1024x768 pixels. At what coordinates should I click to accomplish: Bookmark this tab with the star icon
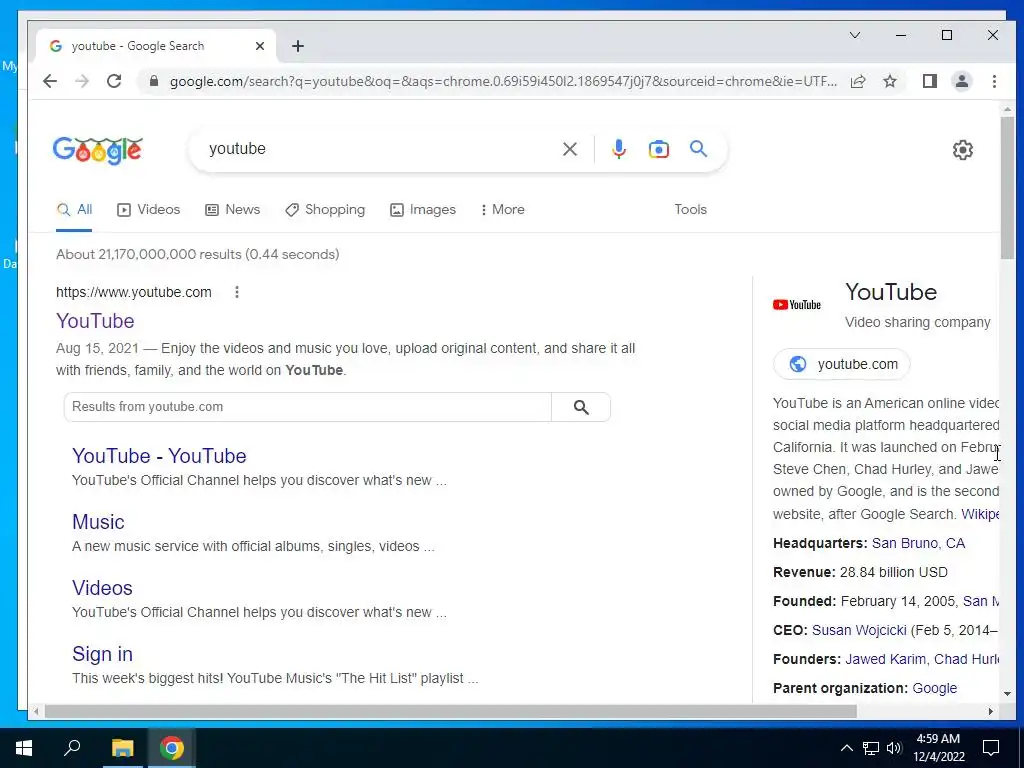(x=890, y=81)
